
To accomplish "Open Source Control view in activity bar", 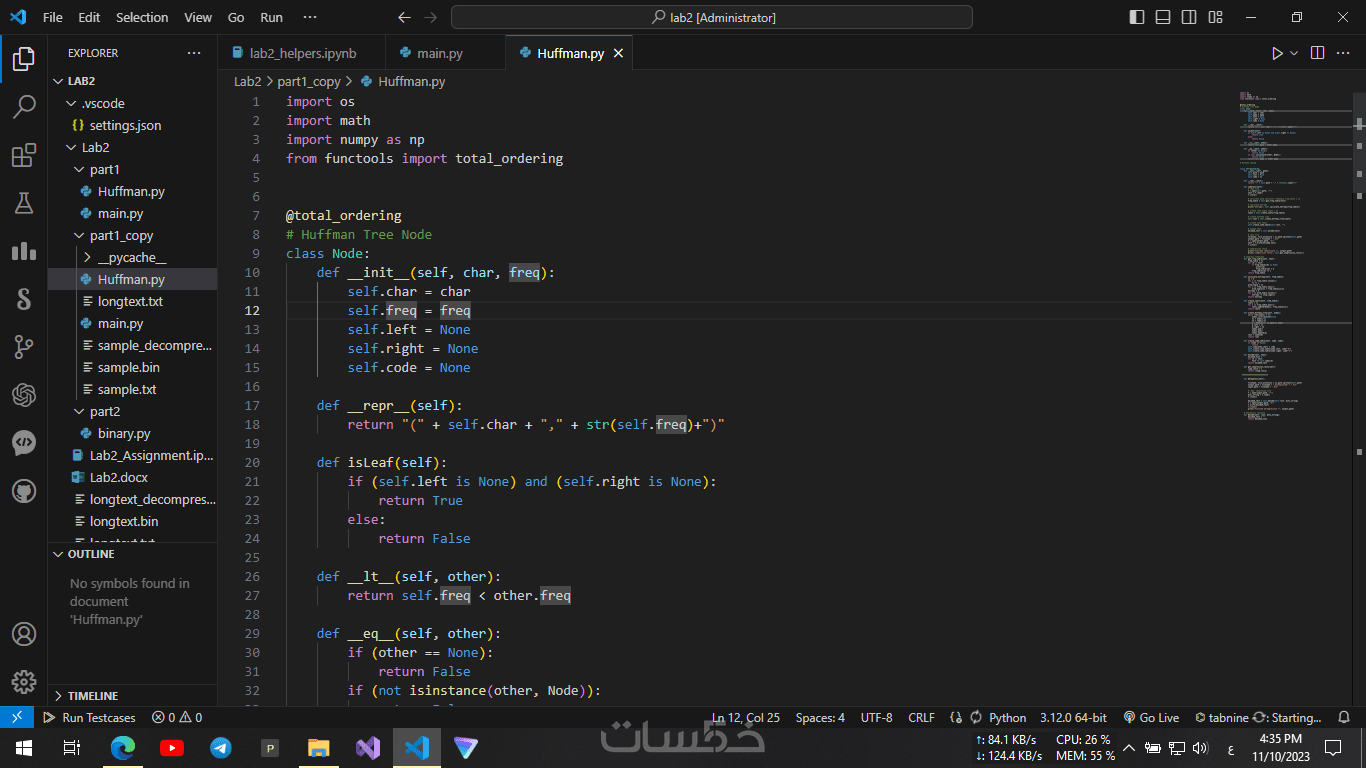I will click(24, 347).
